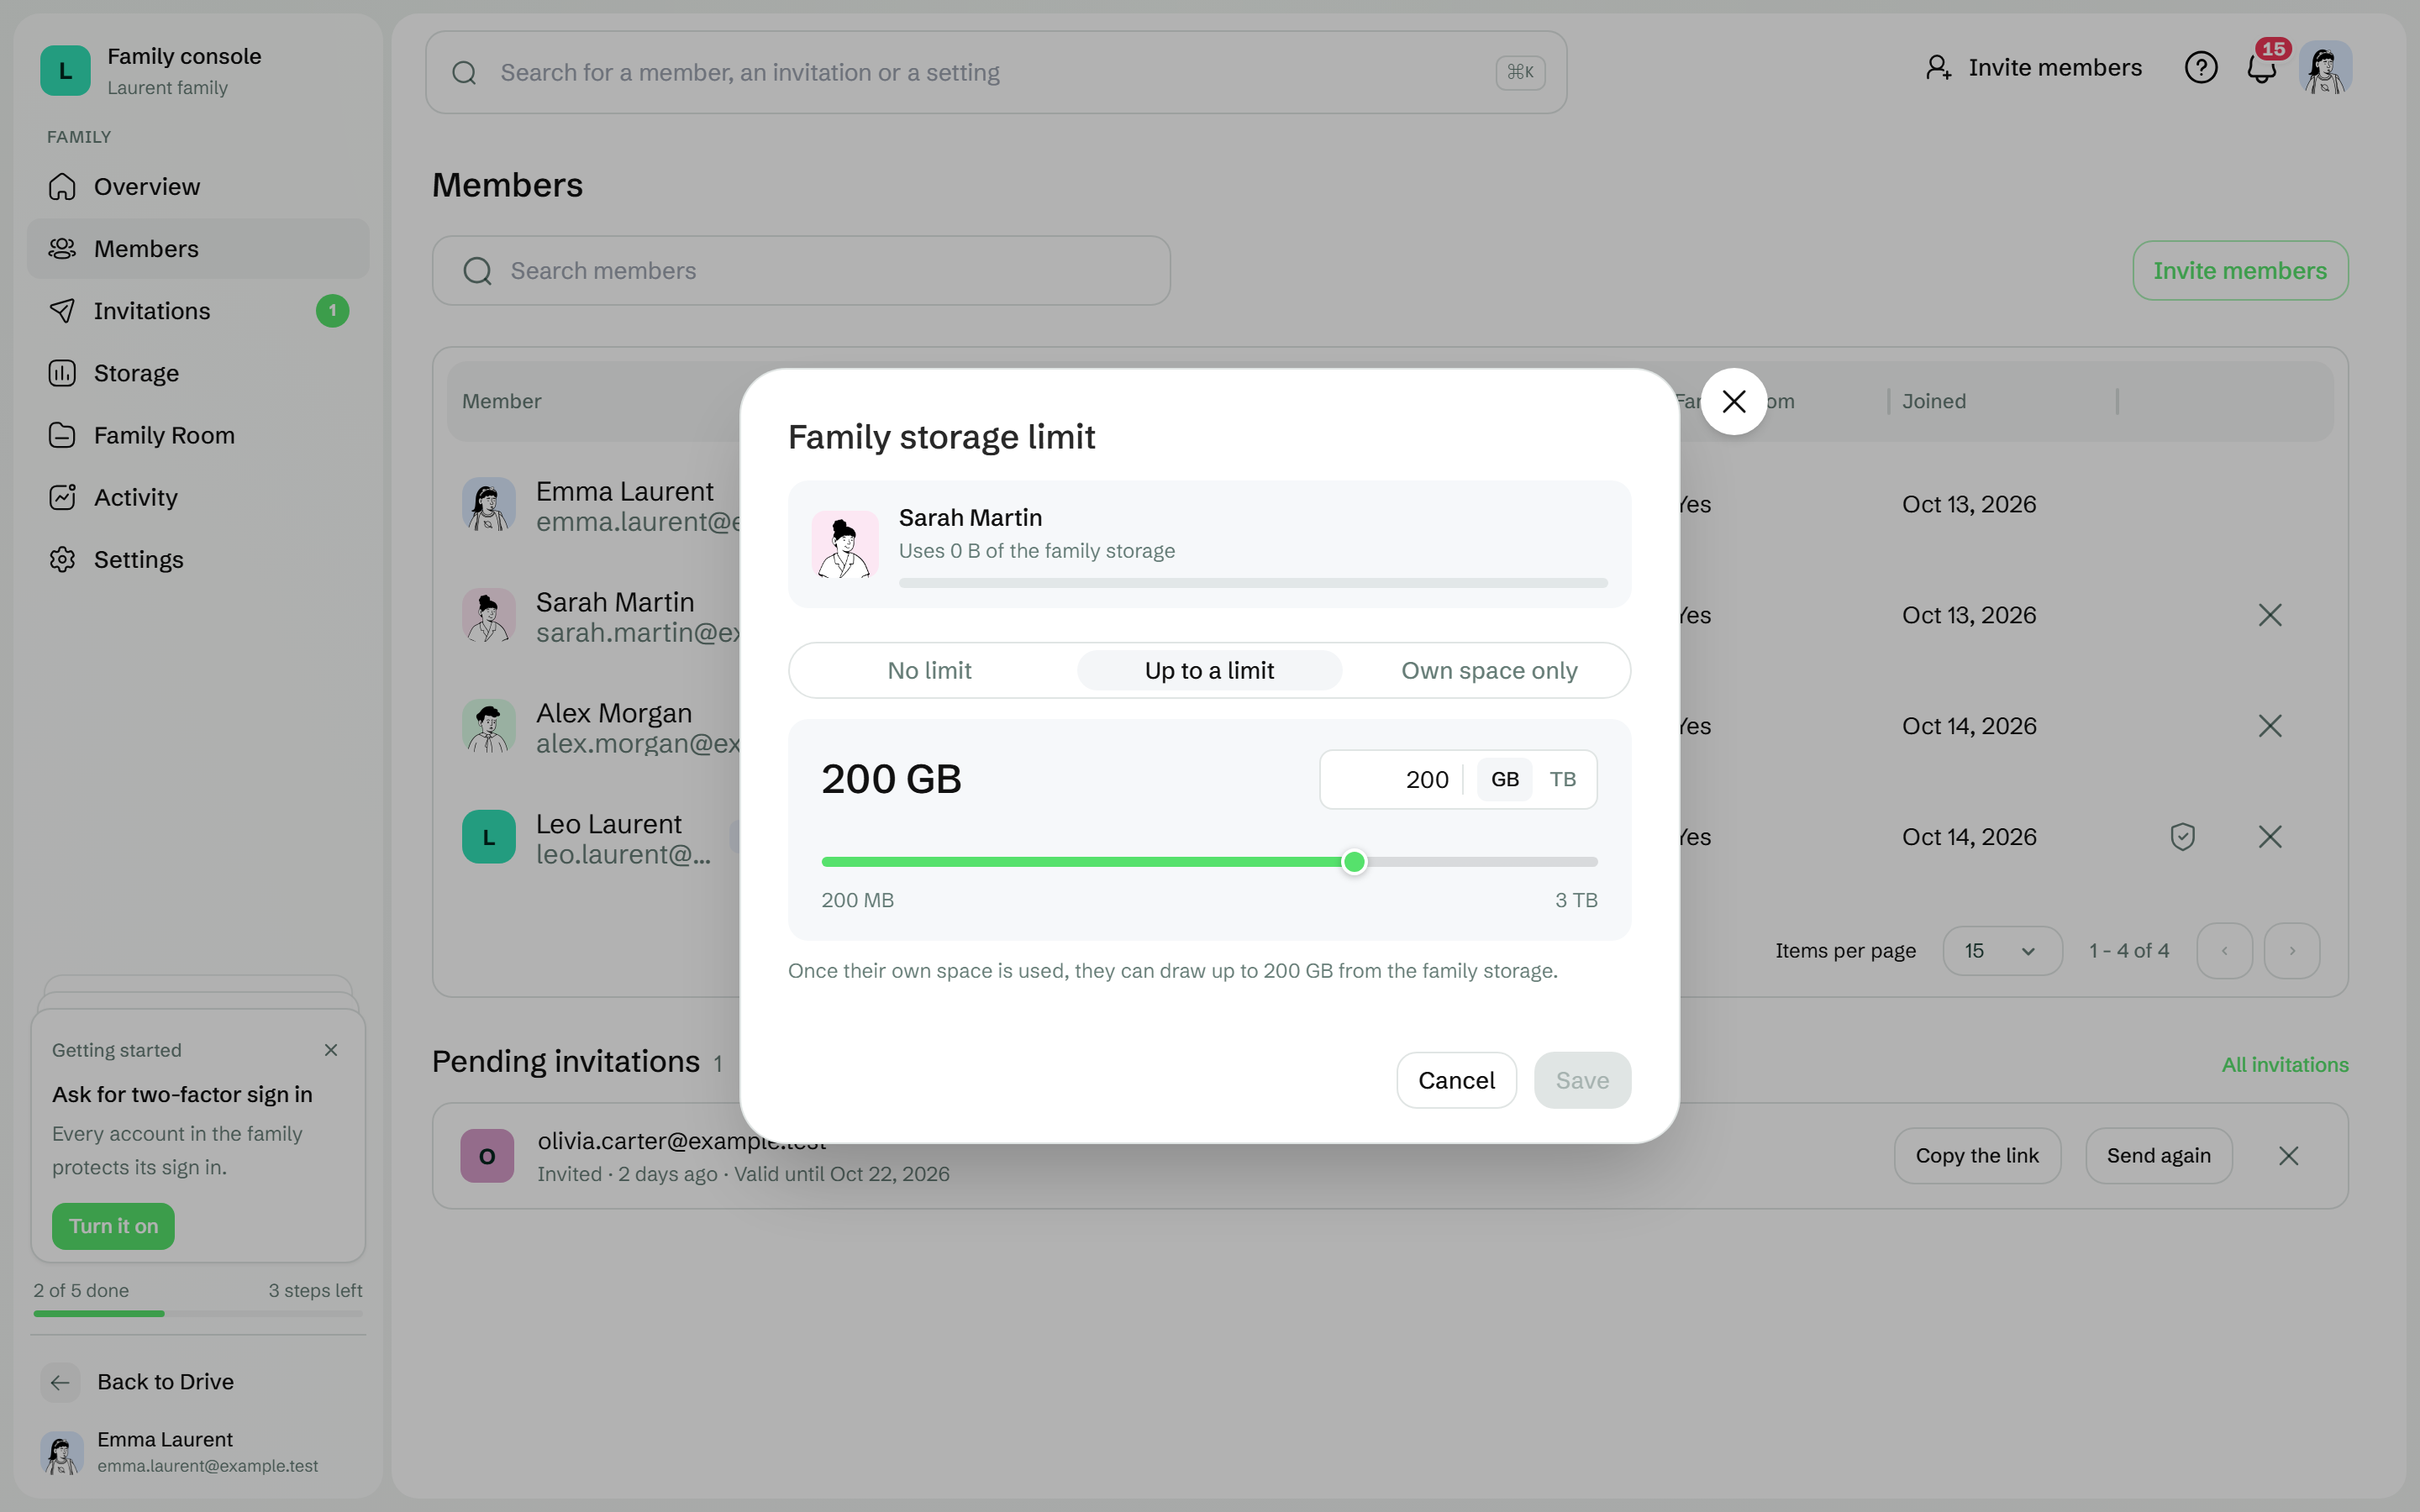Remove Sarah Martin using the X icon
2420x1512 pixels.
pyautogui.click(x=2270, y=615)
